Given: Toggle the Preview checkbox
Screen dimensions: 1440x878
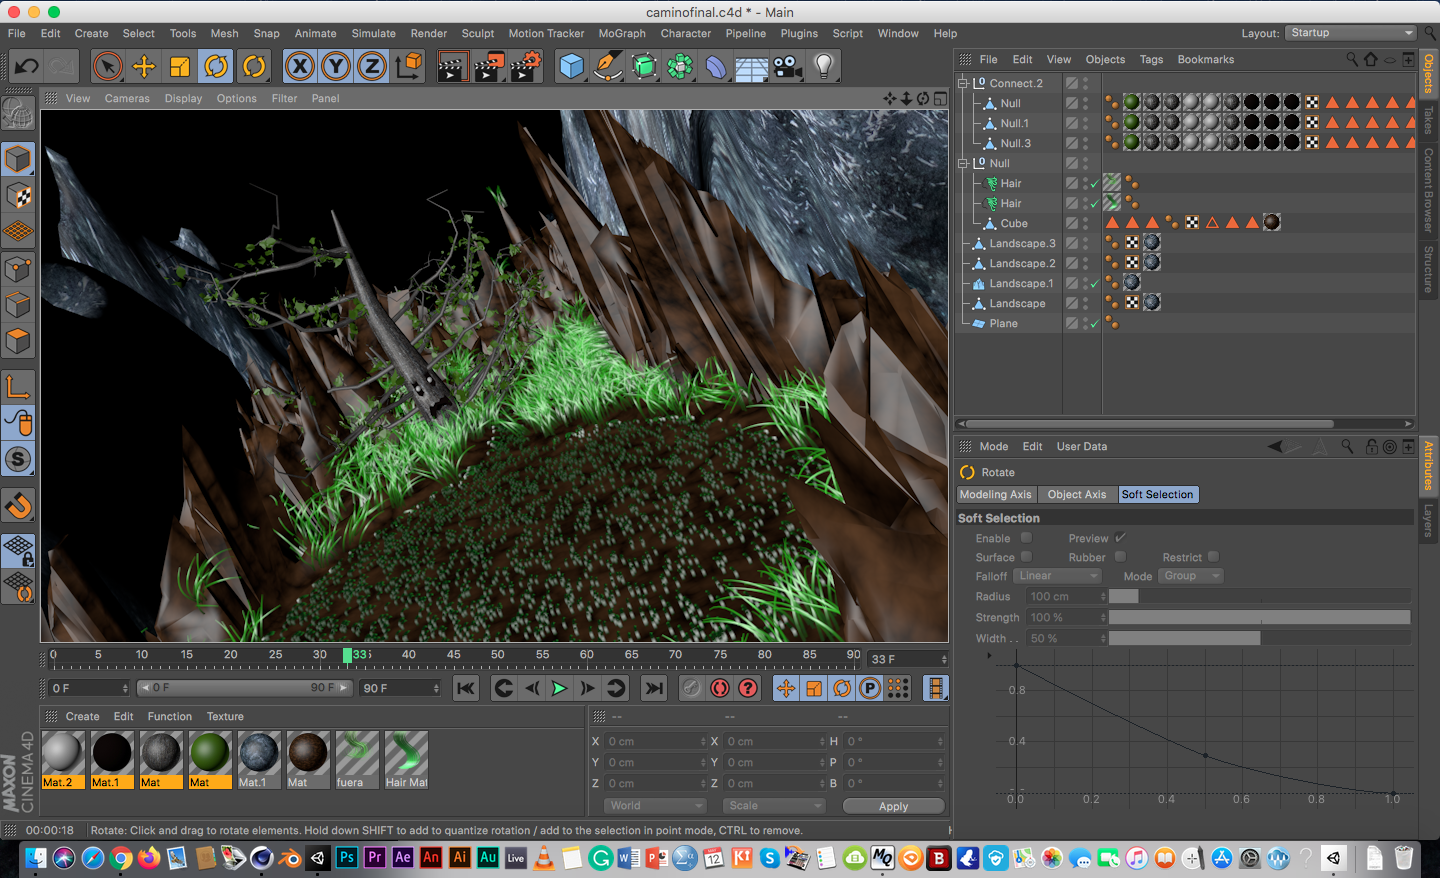Looking at the screenshot, I should pos(1120,538).
